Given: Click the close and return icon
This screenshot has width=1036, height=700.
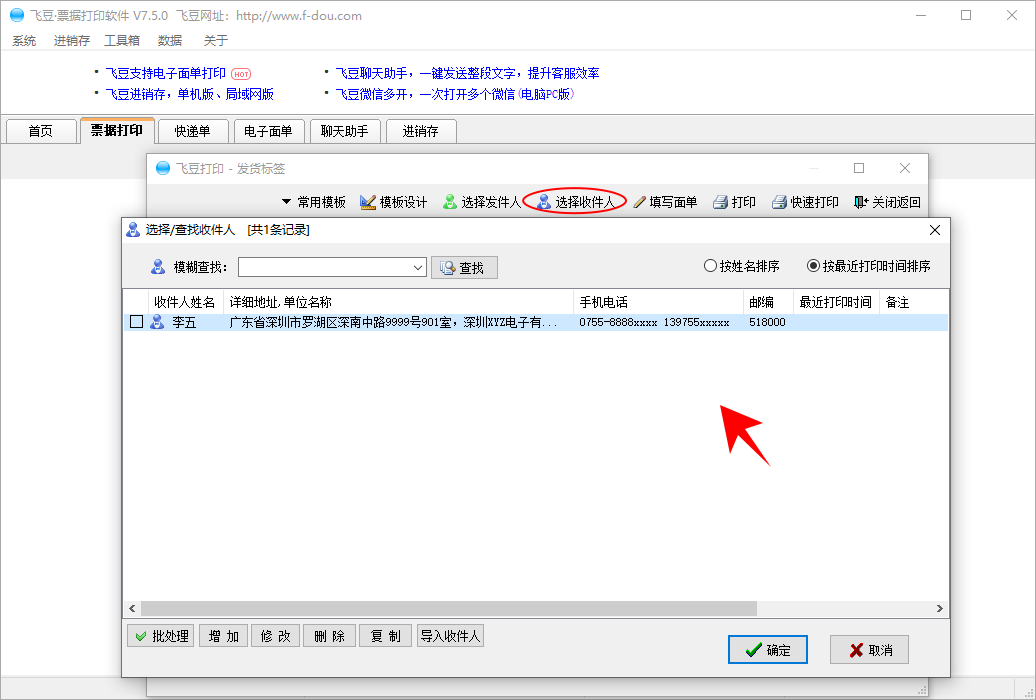Looking at the screenshot, I should [x=861, y=202].
